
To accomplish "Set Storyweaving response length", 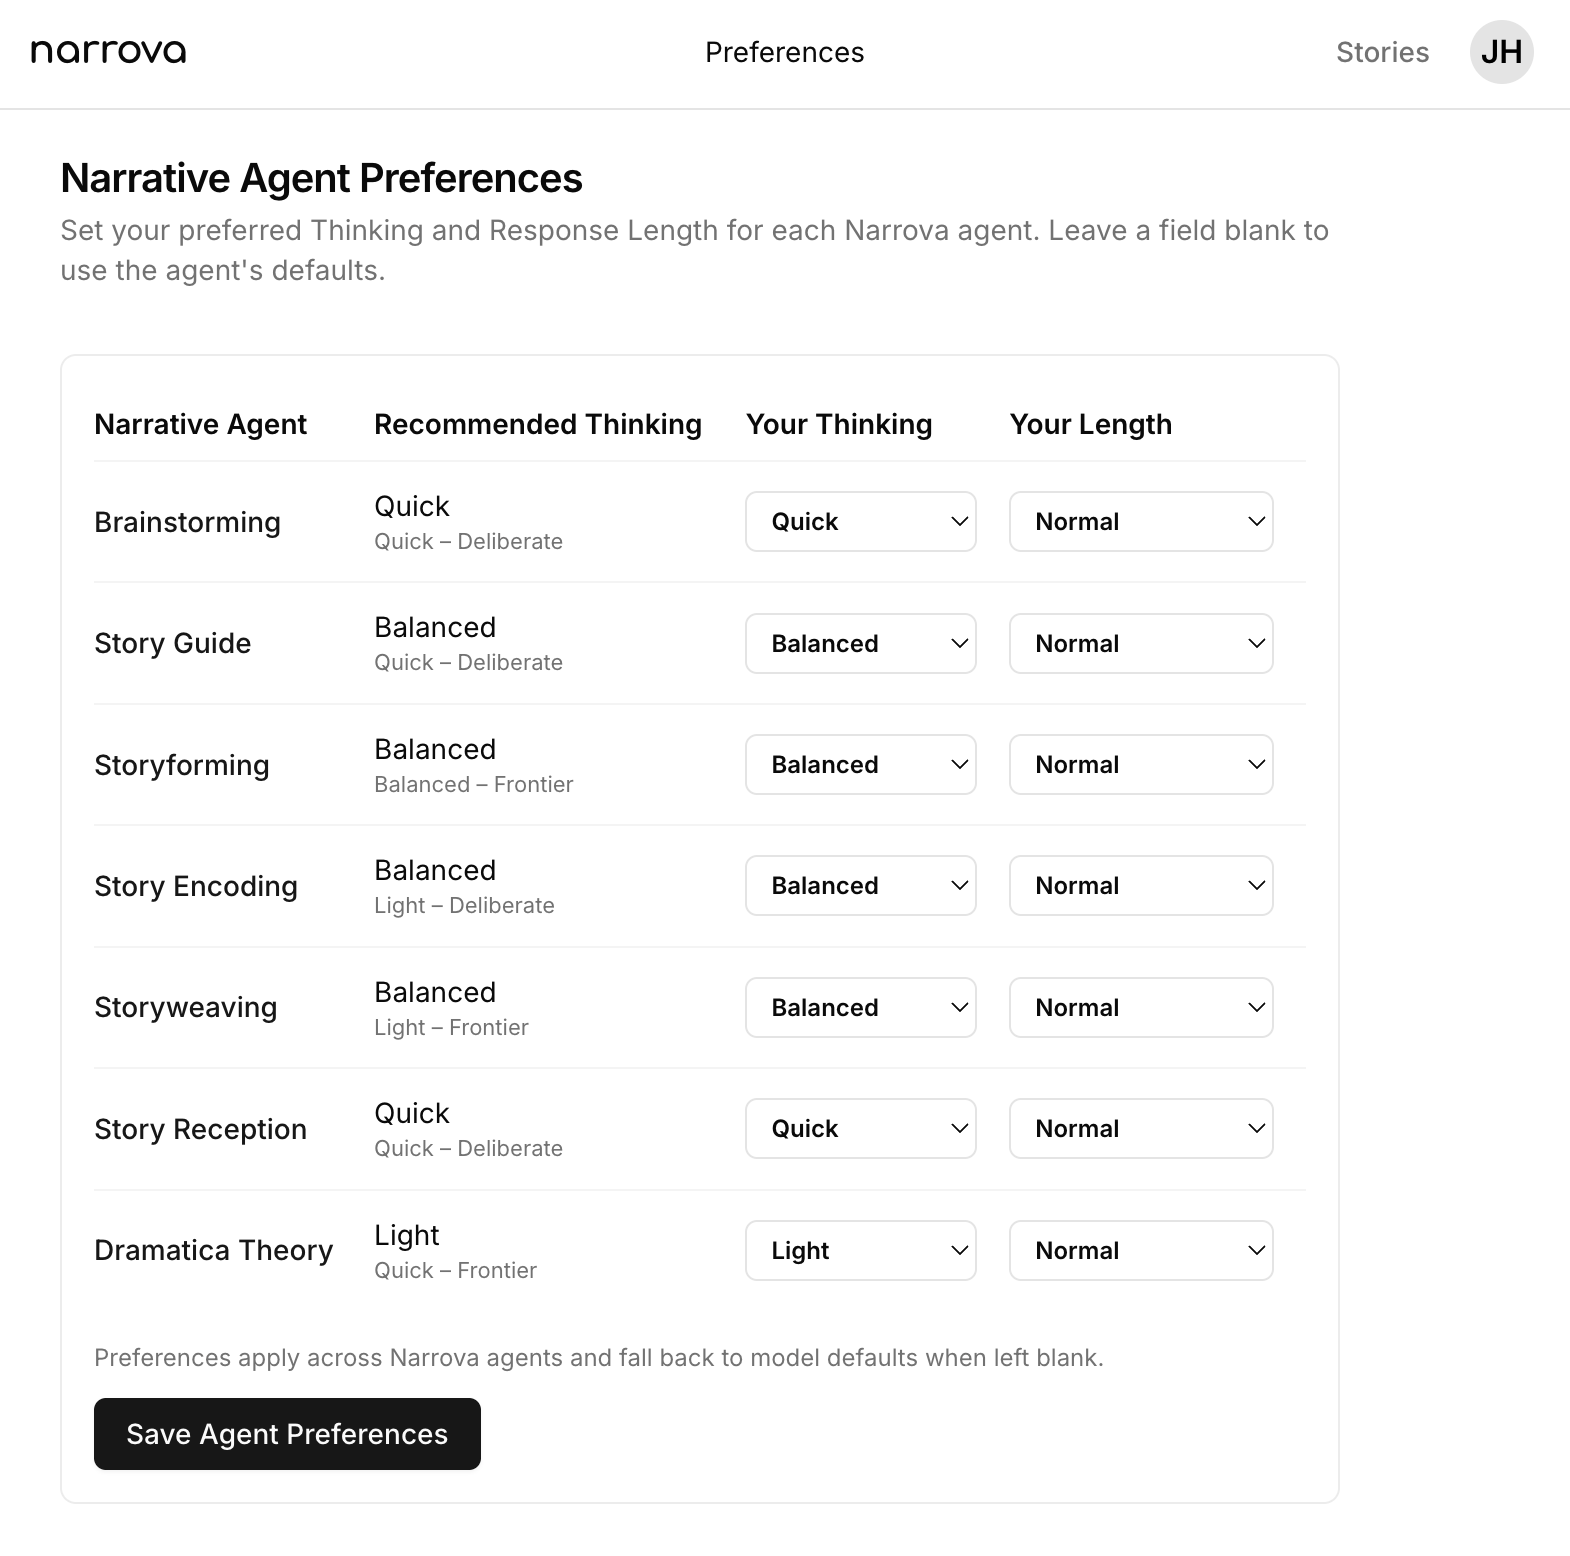I will [1140, 1007].
